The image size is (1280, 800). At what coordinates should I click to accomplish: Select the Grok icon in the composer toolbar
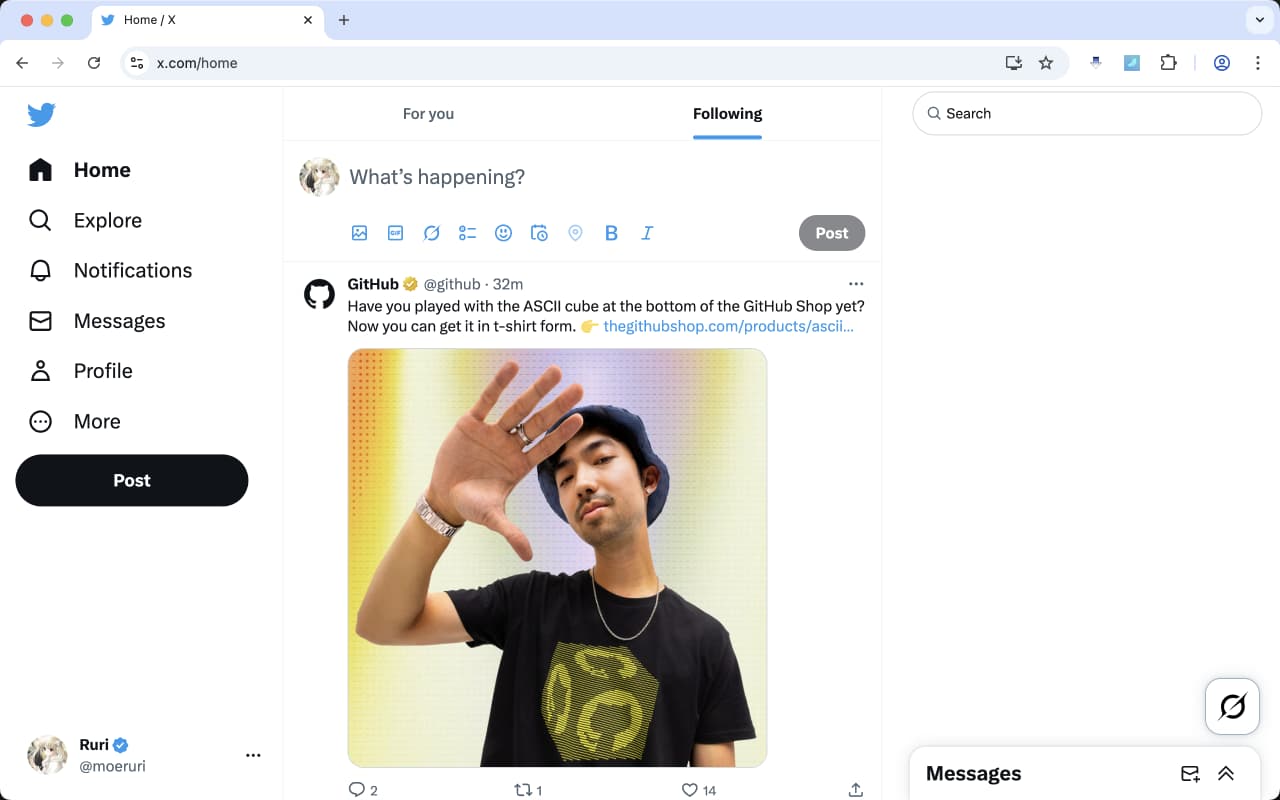[x=431, y=233]
